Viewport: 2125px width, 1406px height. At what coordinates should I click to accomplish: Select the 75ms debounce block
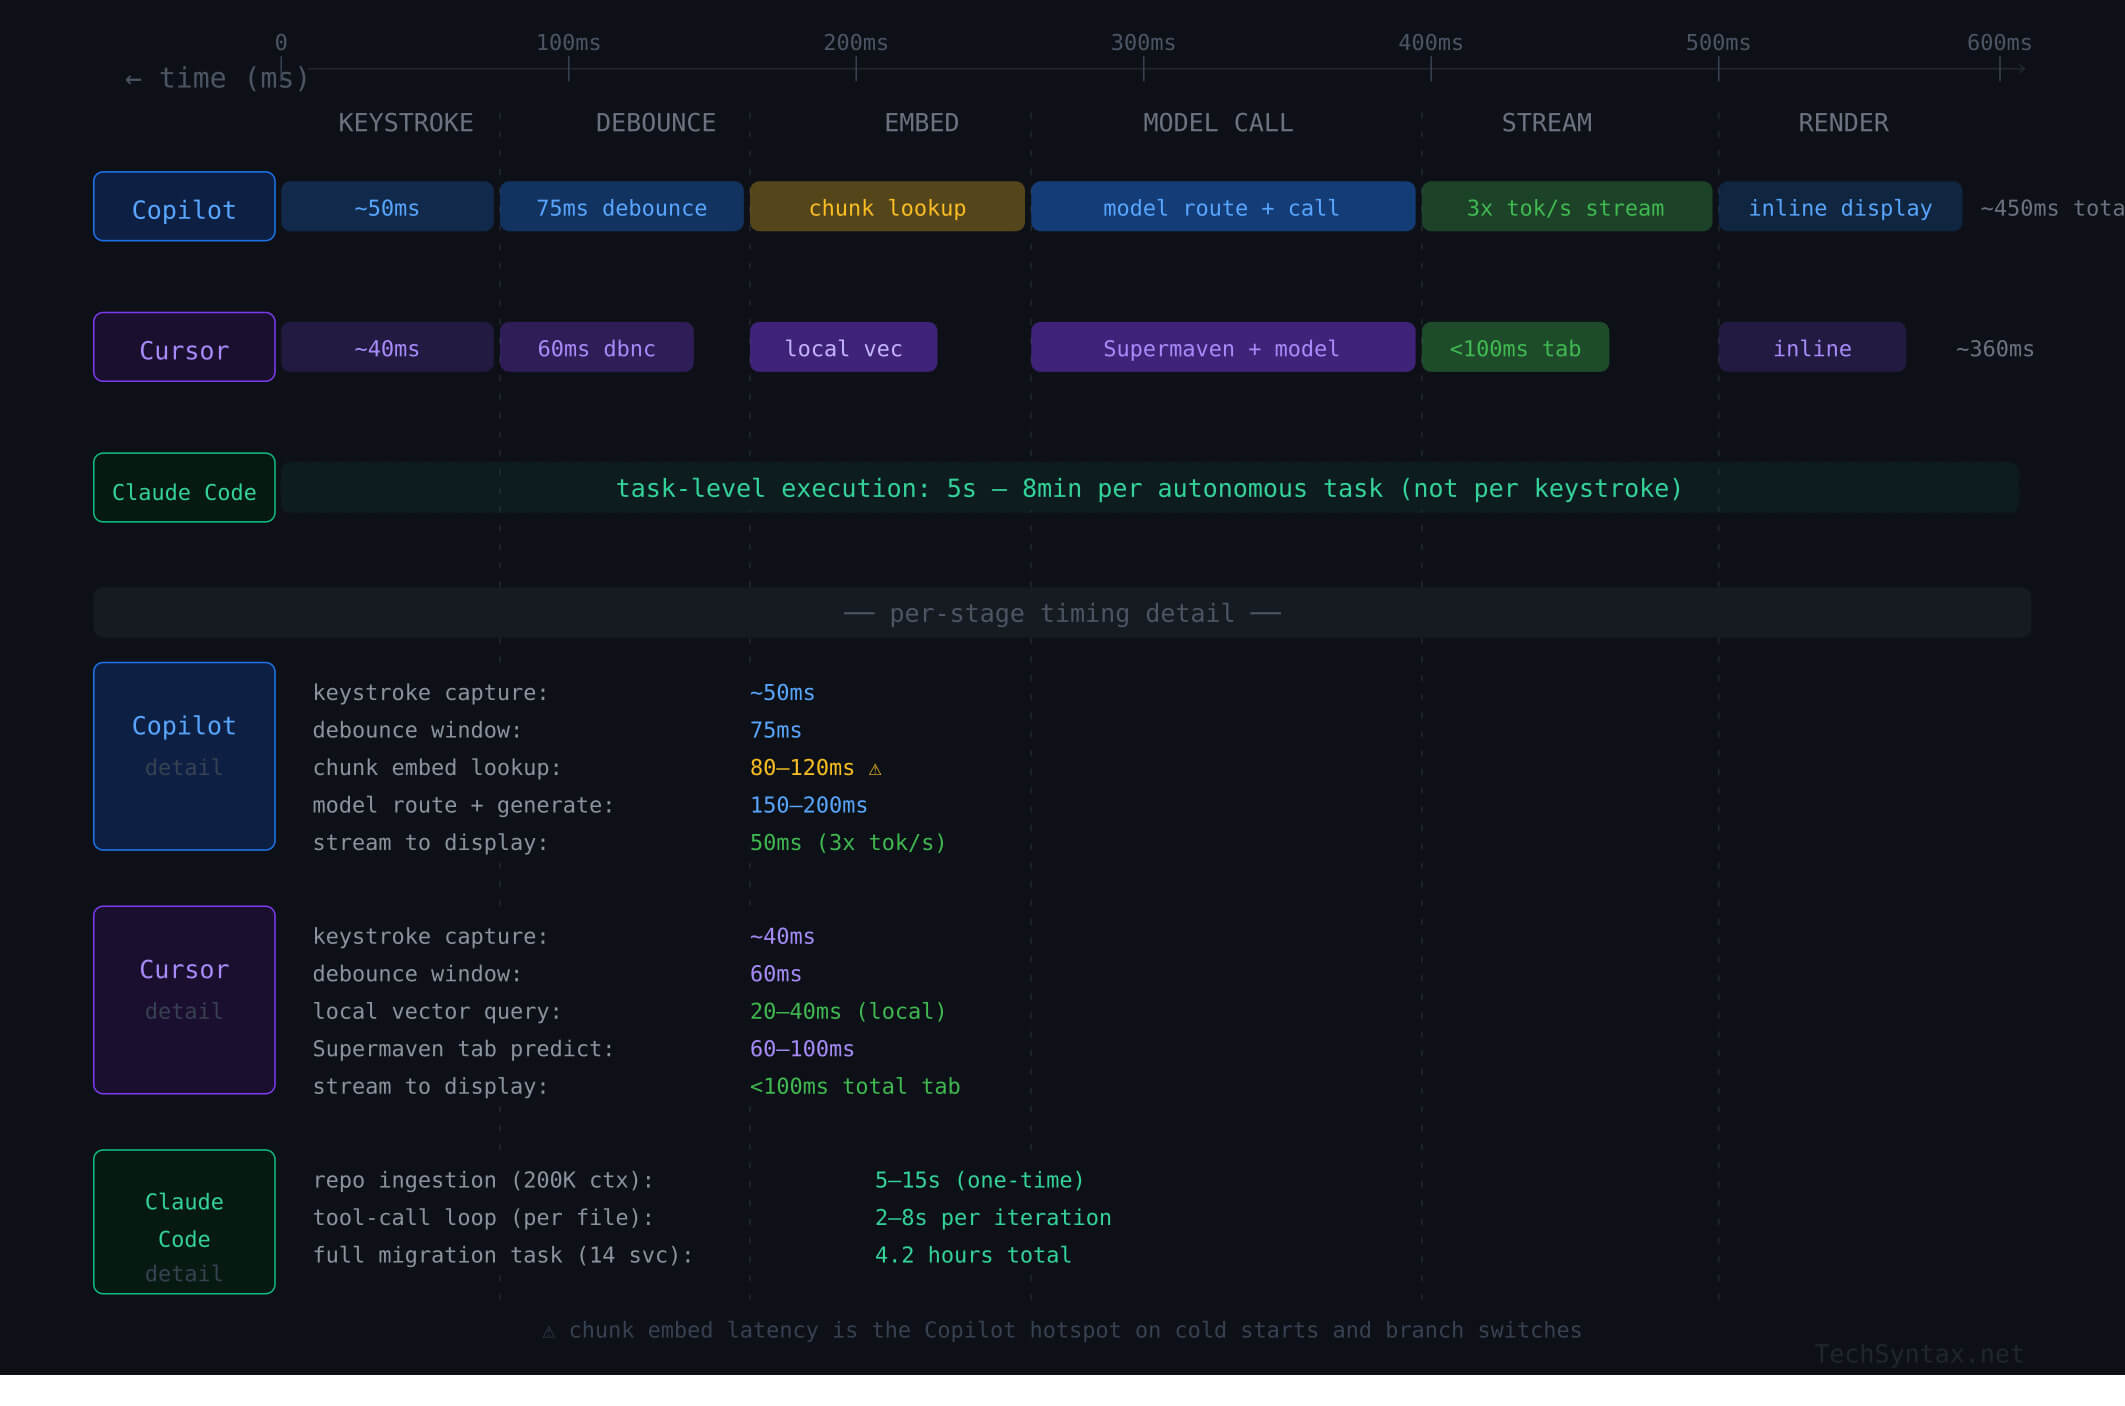click(621, 207)
